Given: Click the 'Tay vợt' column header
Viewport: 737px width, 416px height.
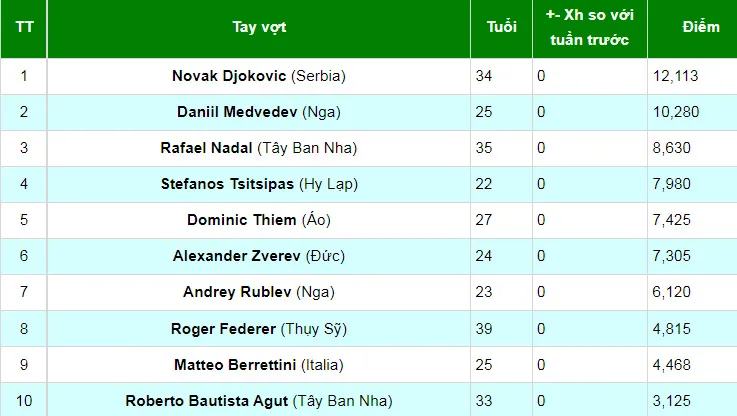Looking at the screenshot, I should (x=259, y=27).
